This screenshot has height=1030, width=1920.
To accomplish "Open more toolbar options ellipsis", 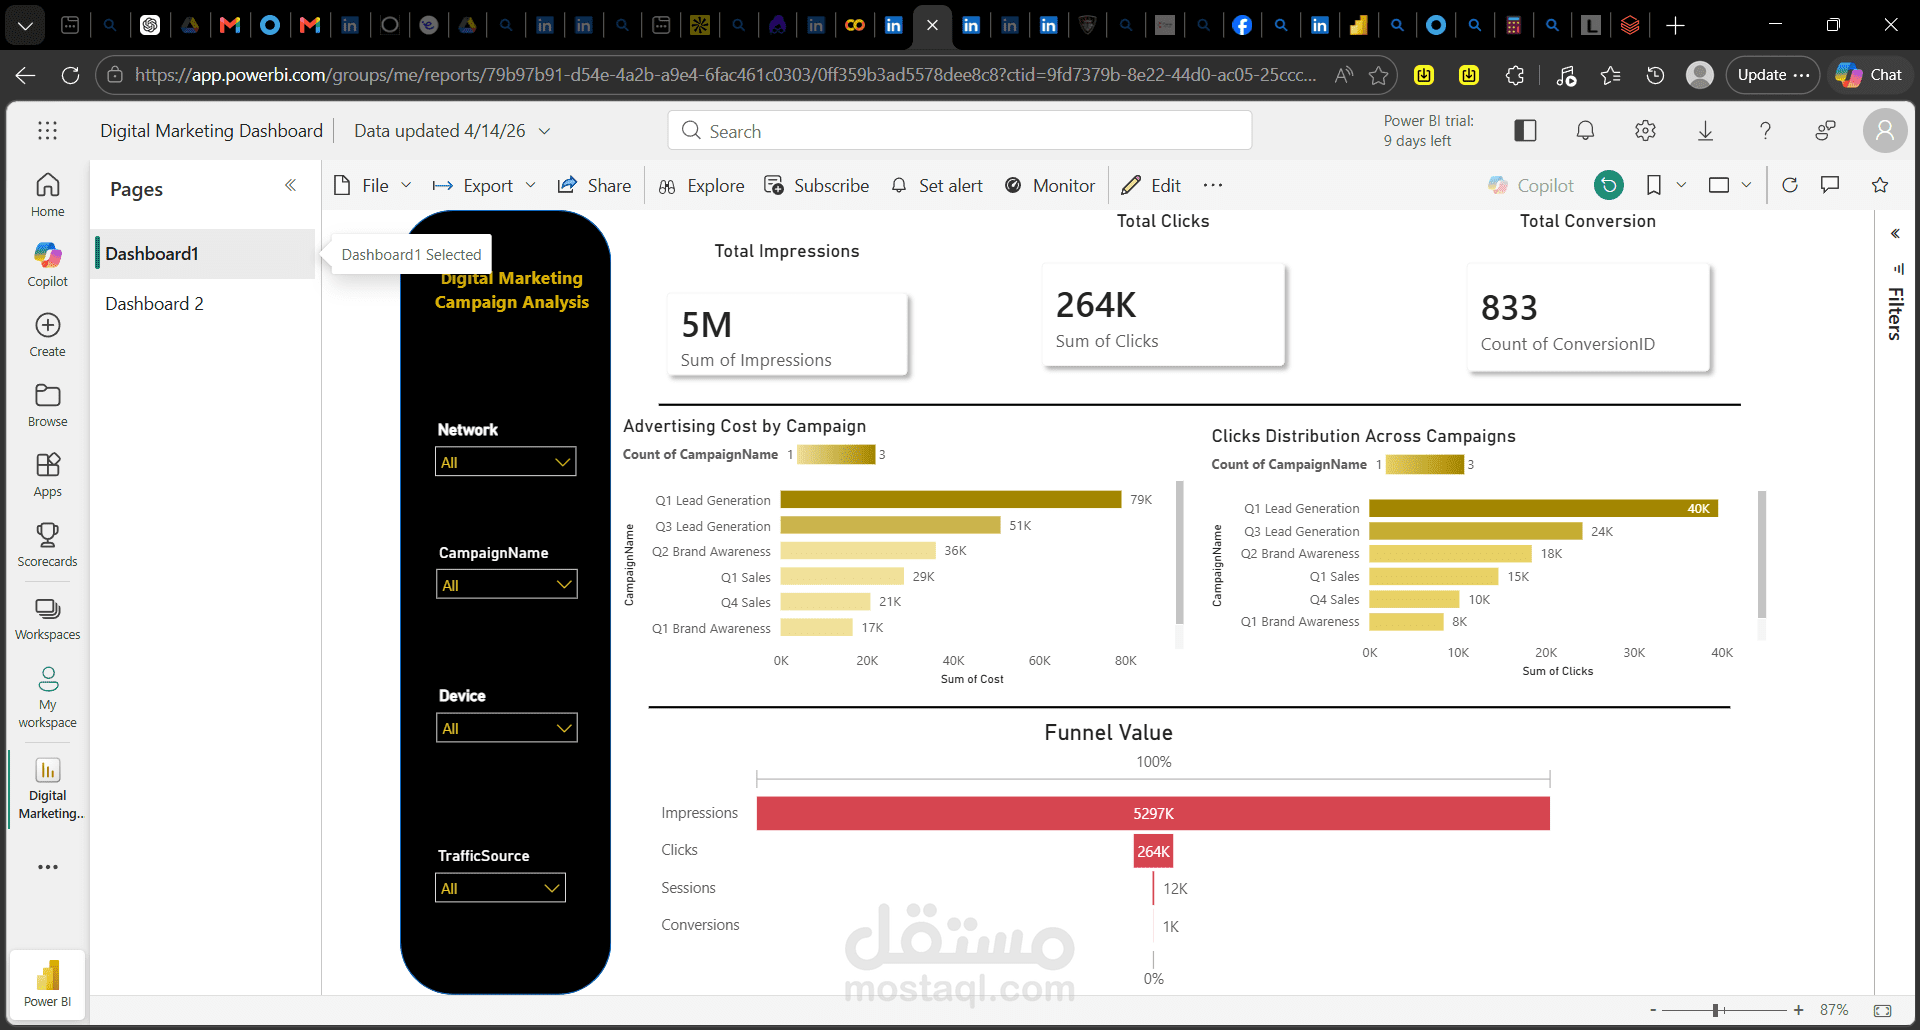I will point(1213,185).
